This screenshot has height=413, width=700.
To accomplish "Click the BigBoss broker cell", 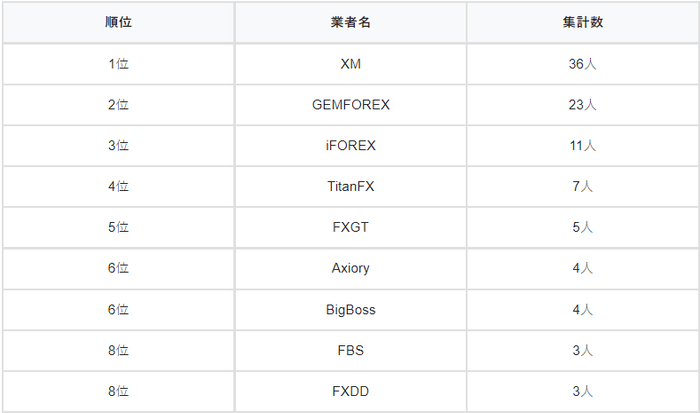I will click(351, 309).
